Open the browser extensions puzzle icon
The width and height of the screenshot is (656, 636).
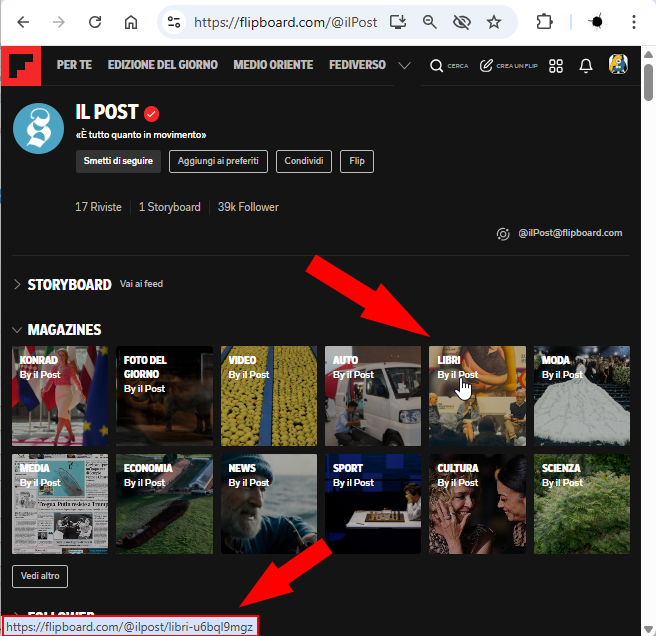pyautogui.click(x=544, y=22)
